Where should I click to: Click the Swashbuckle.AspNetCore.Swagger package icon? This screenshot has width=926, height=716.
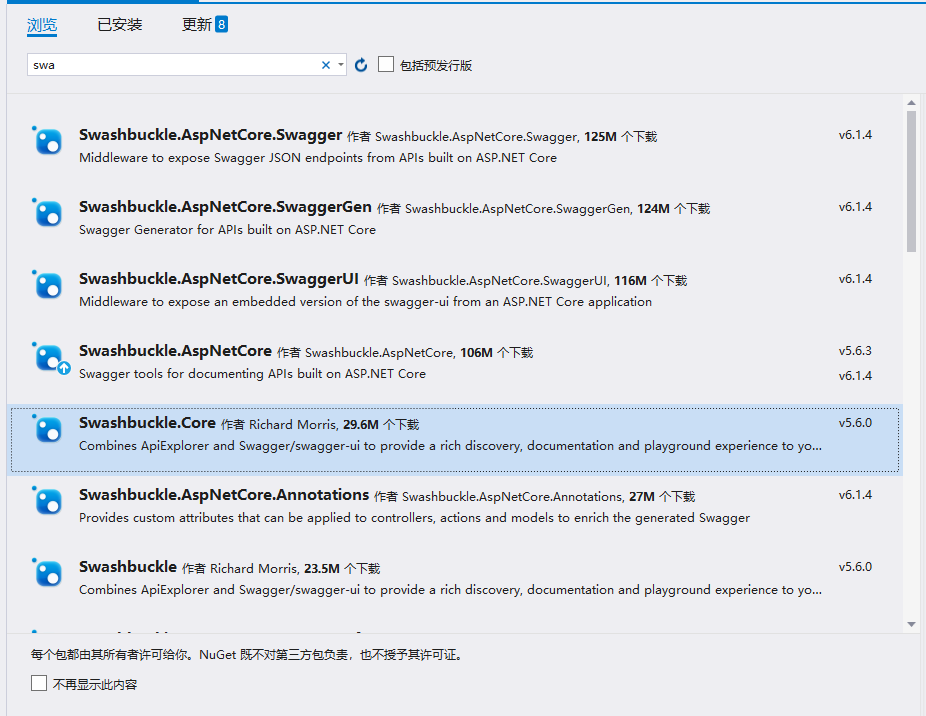point(47,142)
